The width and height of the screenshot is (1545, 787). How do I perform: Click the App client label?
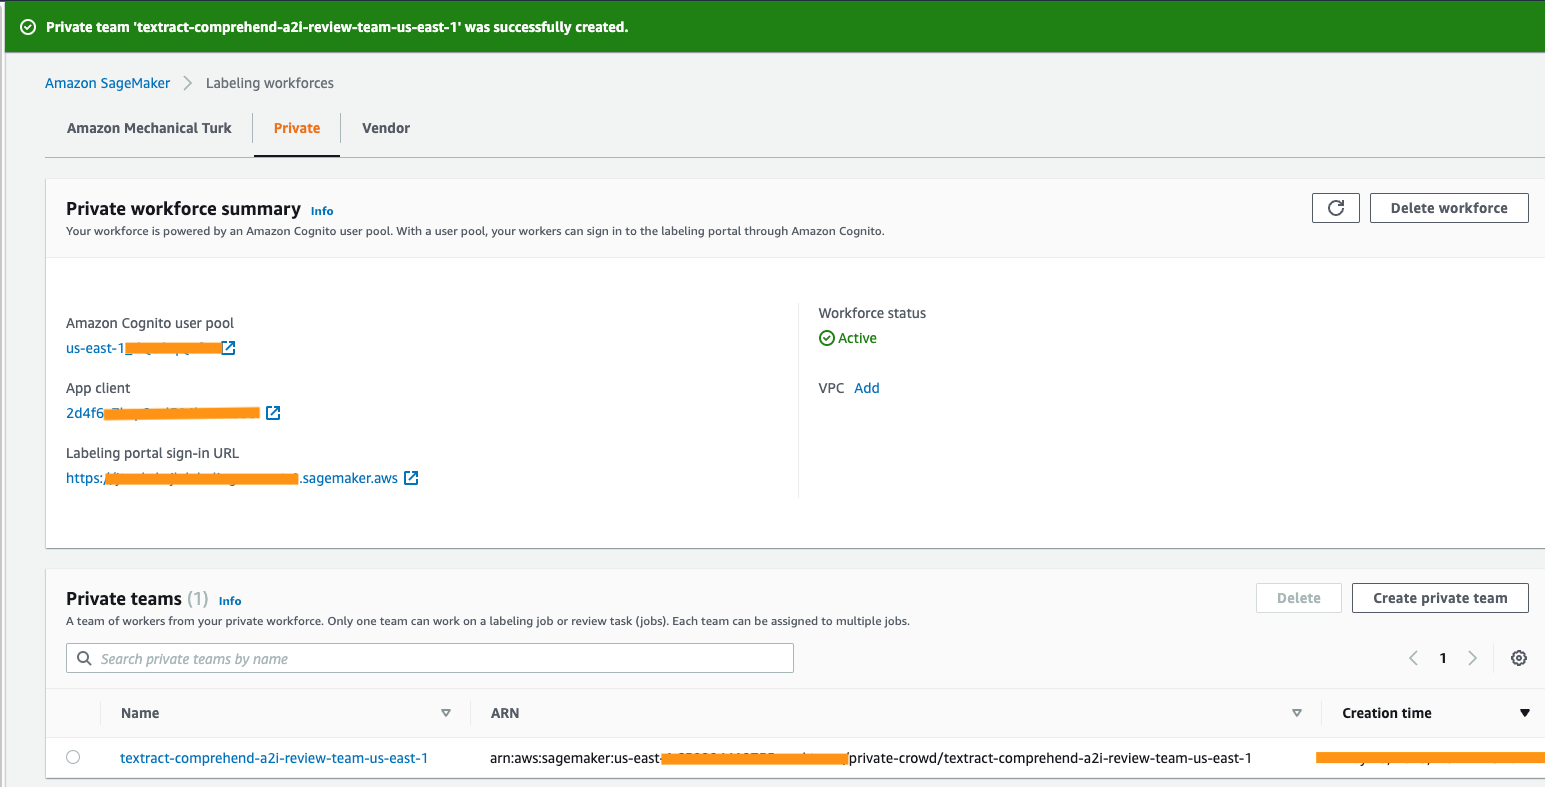pyautogui.click(x=98, y=388)
